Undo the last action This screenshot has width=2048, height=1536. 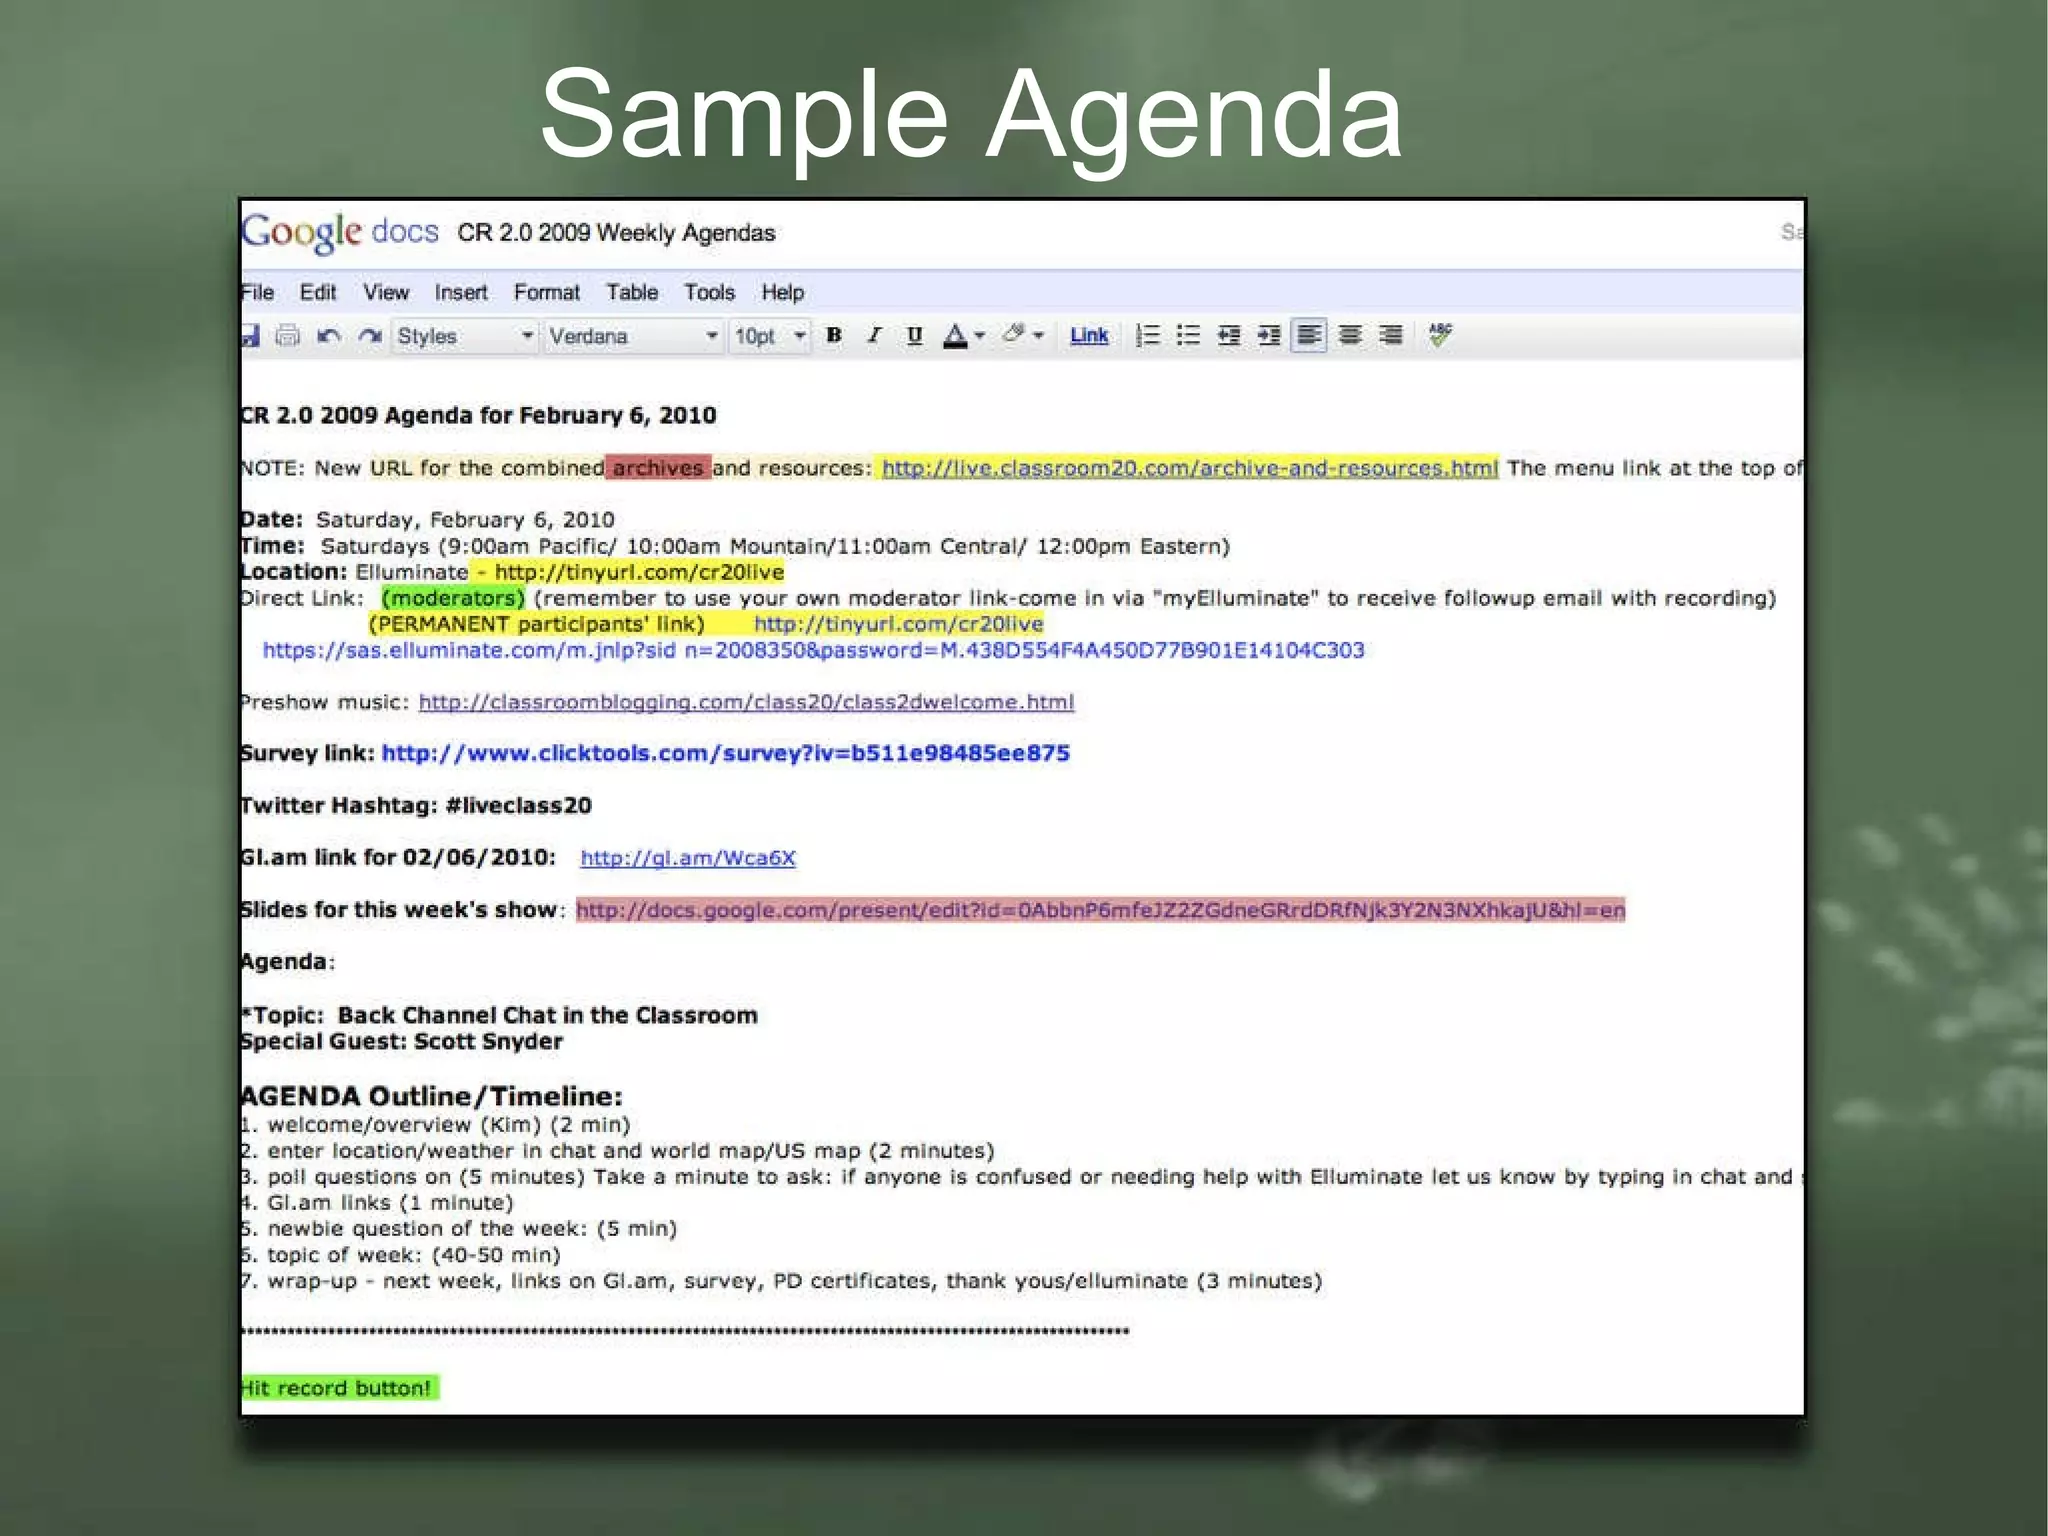(329, 336)
